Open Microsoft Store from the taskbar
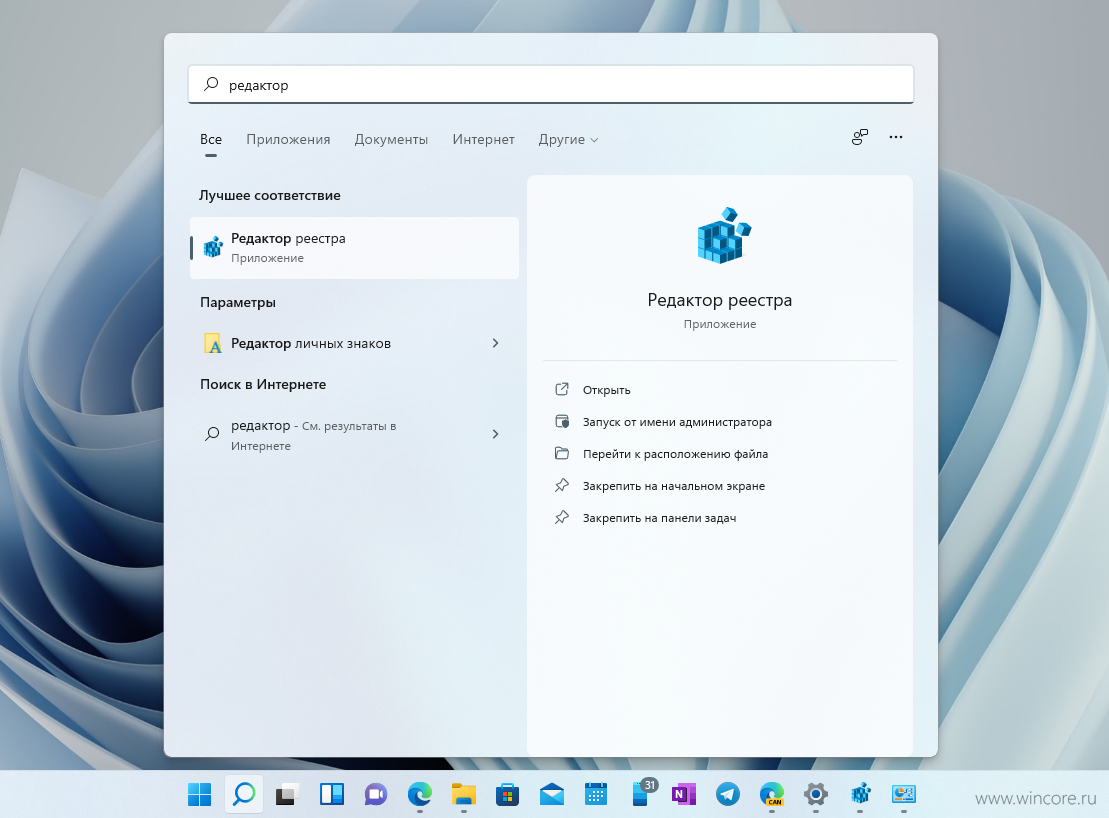The image size is (1109, 818). click(507, 794)
